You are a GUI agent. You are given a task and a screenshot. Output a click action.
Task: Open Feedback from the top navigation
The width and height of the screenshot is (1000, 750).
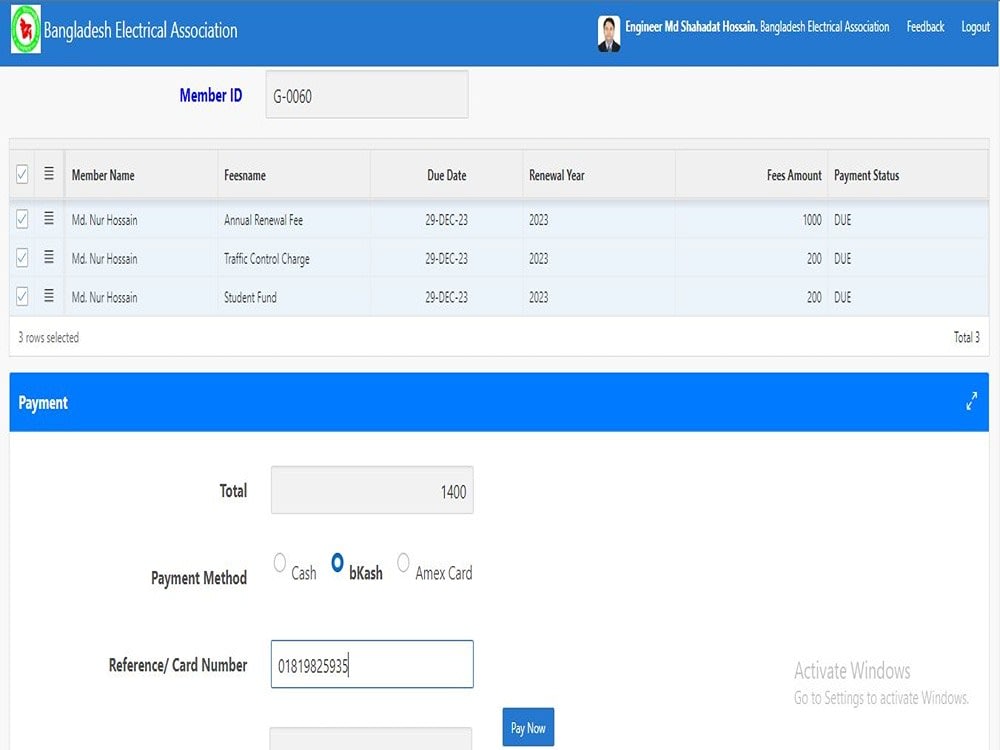pos(925,26)
